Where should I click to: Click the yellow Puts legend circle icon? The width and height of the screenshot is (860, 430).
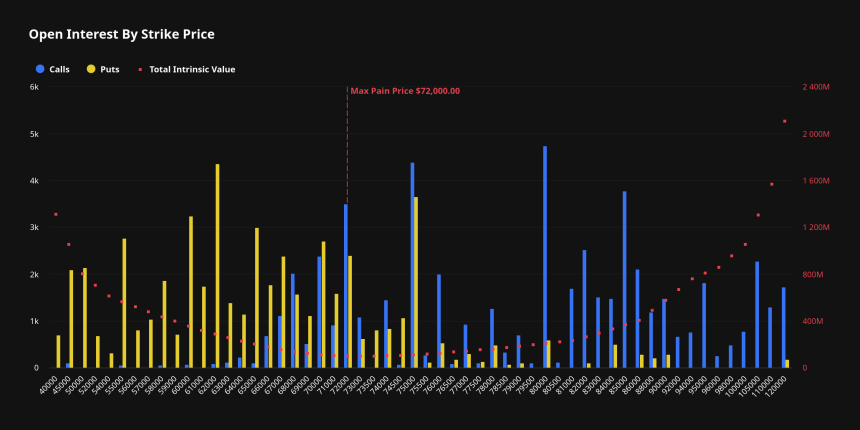(92, 69)
